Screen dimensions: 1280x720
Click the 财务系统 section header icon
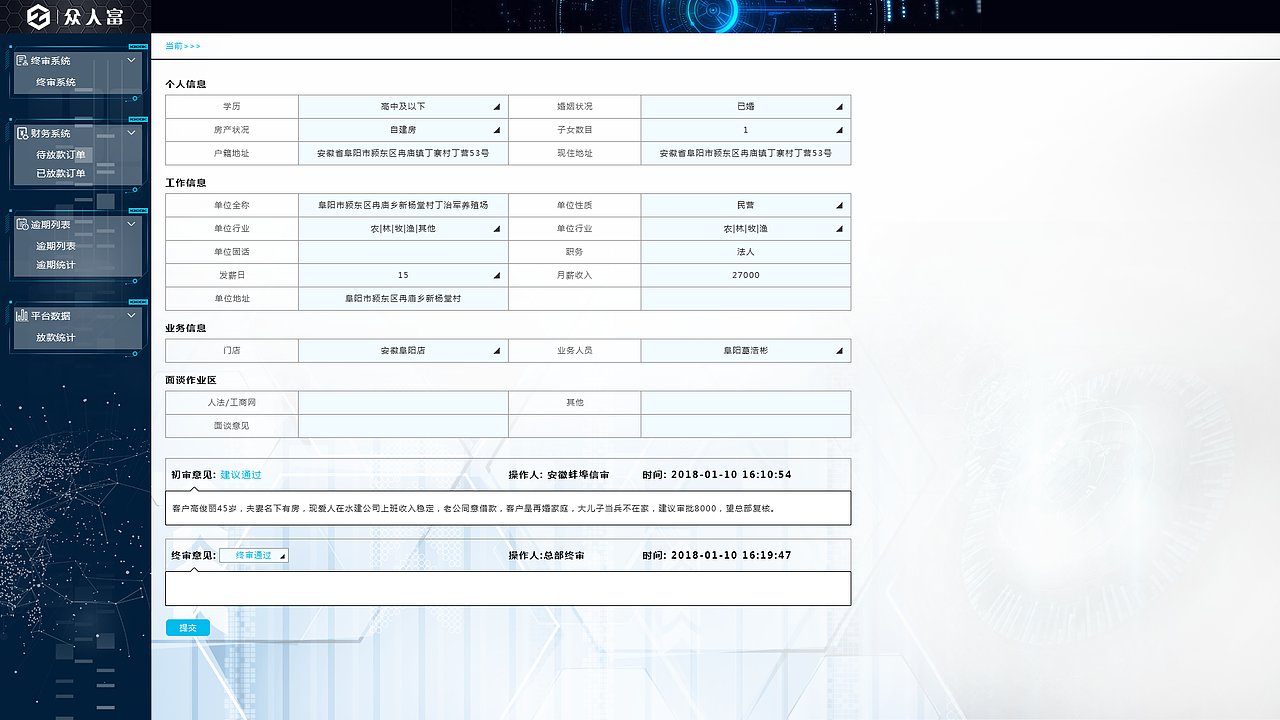click(x=22, y=133)
